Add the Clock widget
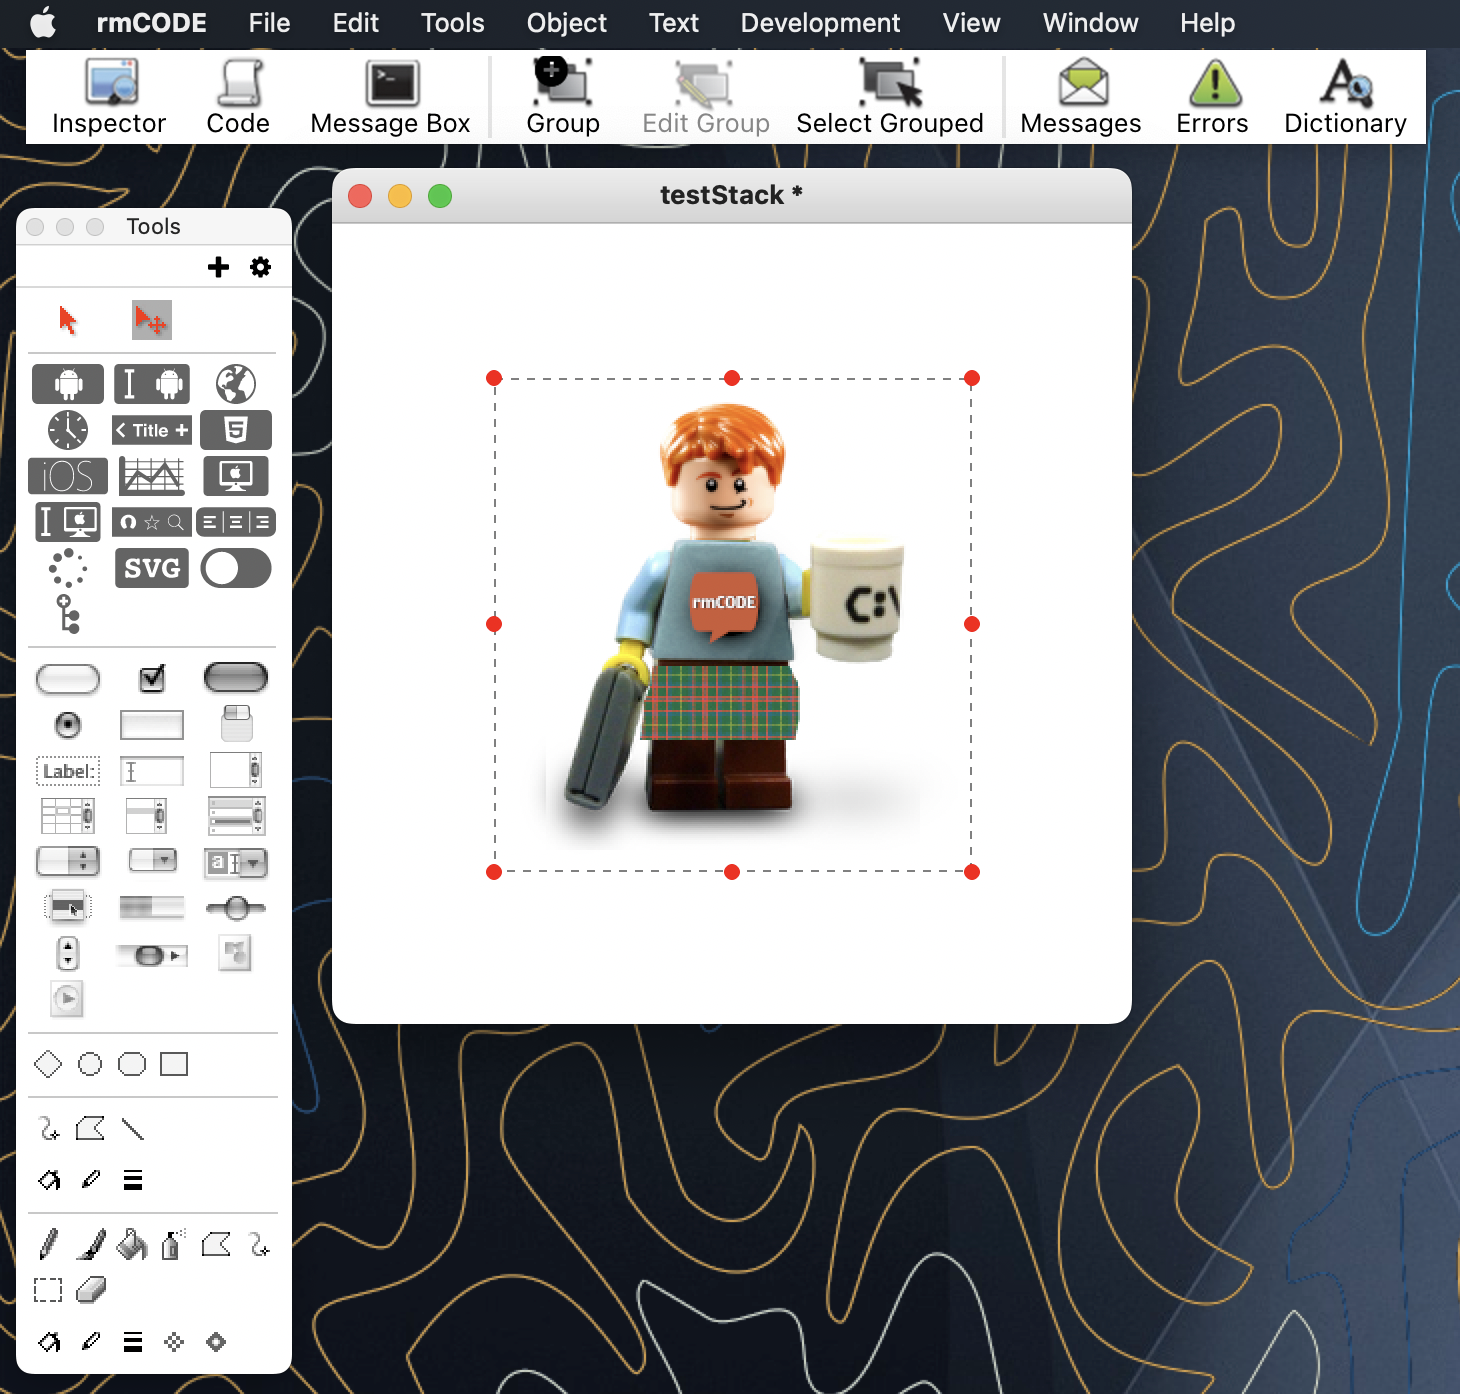 tap(68, 430)
